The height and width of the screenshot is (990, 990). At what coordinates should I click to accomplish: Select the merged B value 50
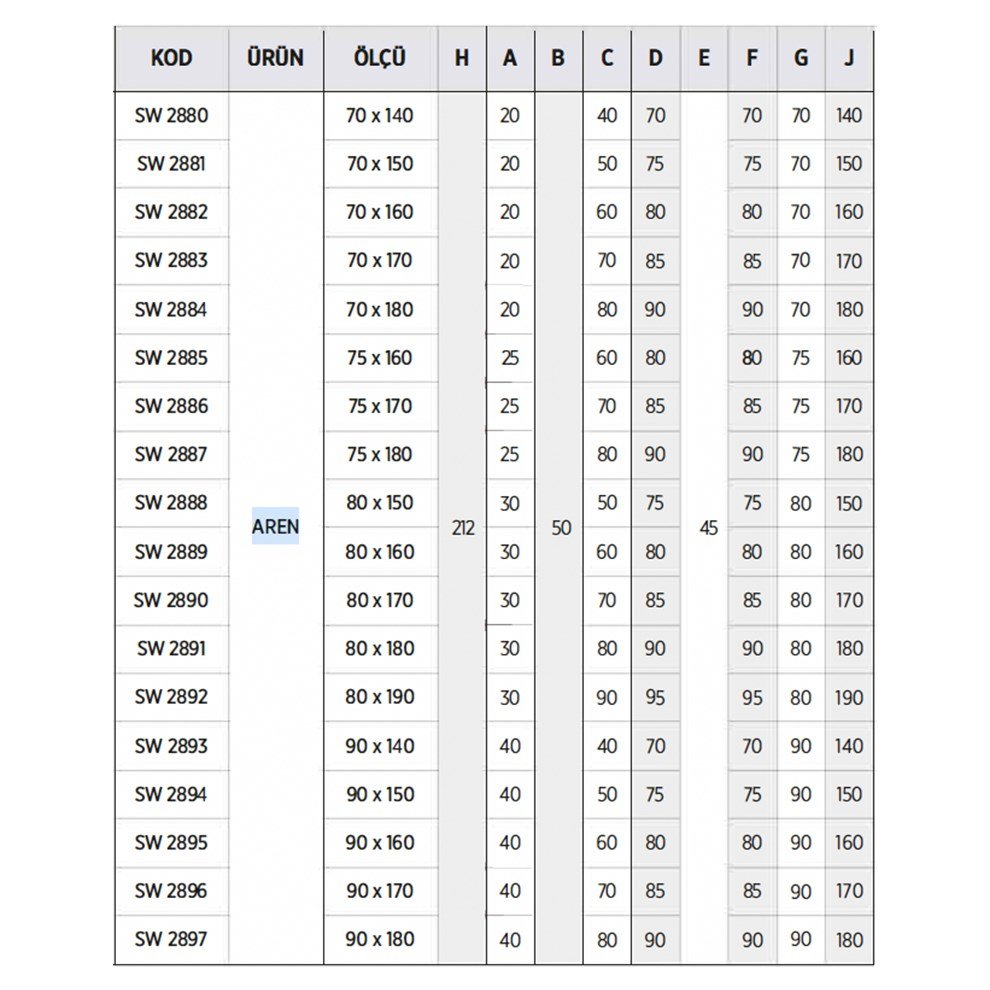[x=560, y=528]
